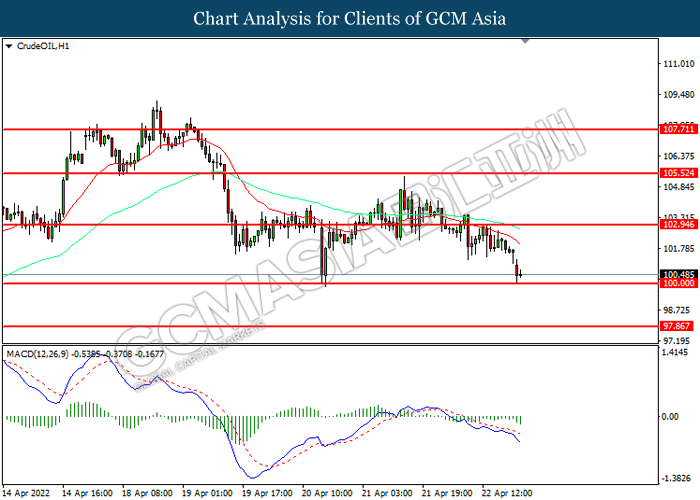Click the 109.480 price axis value
Viewport: 700px width, 500px height.
pyautogui.click(x=679, y=95)
